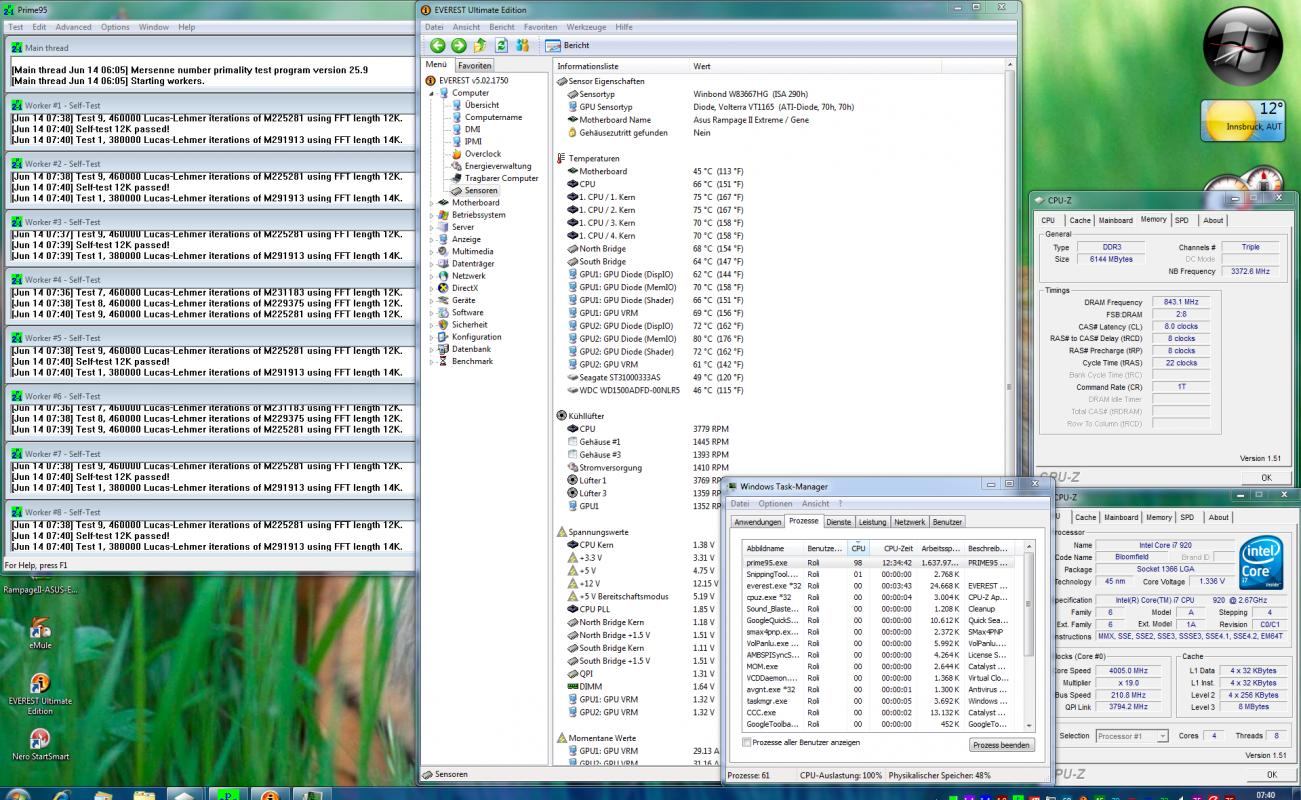Expand the Multimedia tree node
The image size is (1301, 800).
pyautogui.click(x=432, y=251)
